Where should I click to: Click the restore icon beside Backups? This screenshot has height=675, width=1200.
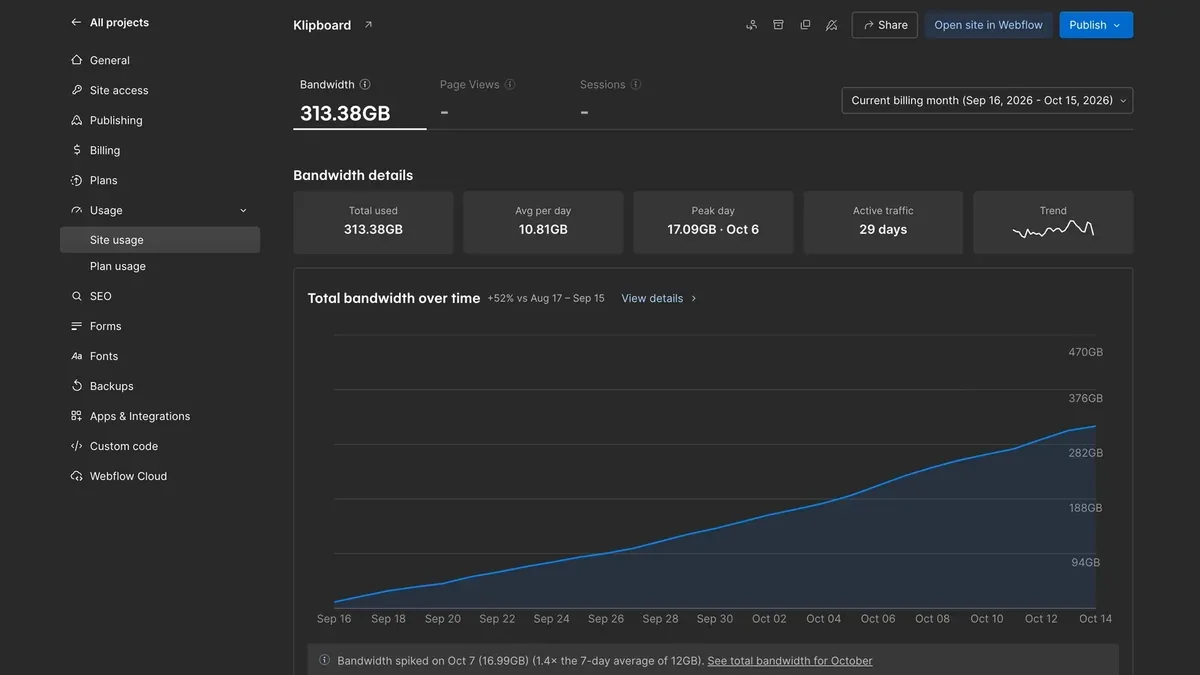point(77,386)
